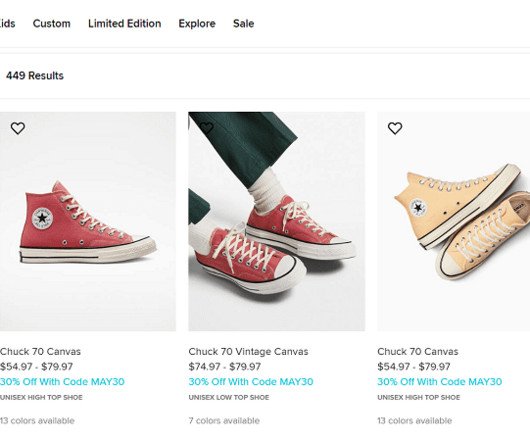Open the Kids navigation menu
This screenshot has width=530, height=443.
[7, 24]
